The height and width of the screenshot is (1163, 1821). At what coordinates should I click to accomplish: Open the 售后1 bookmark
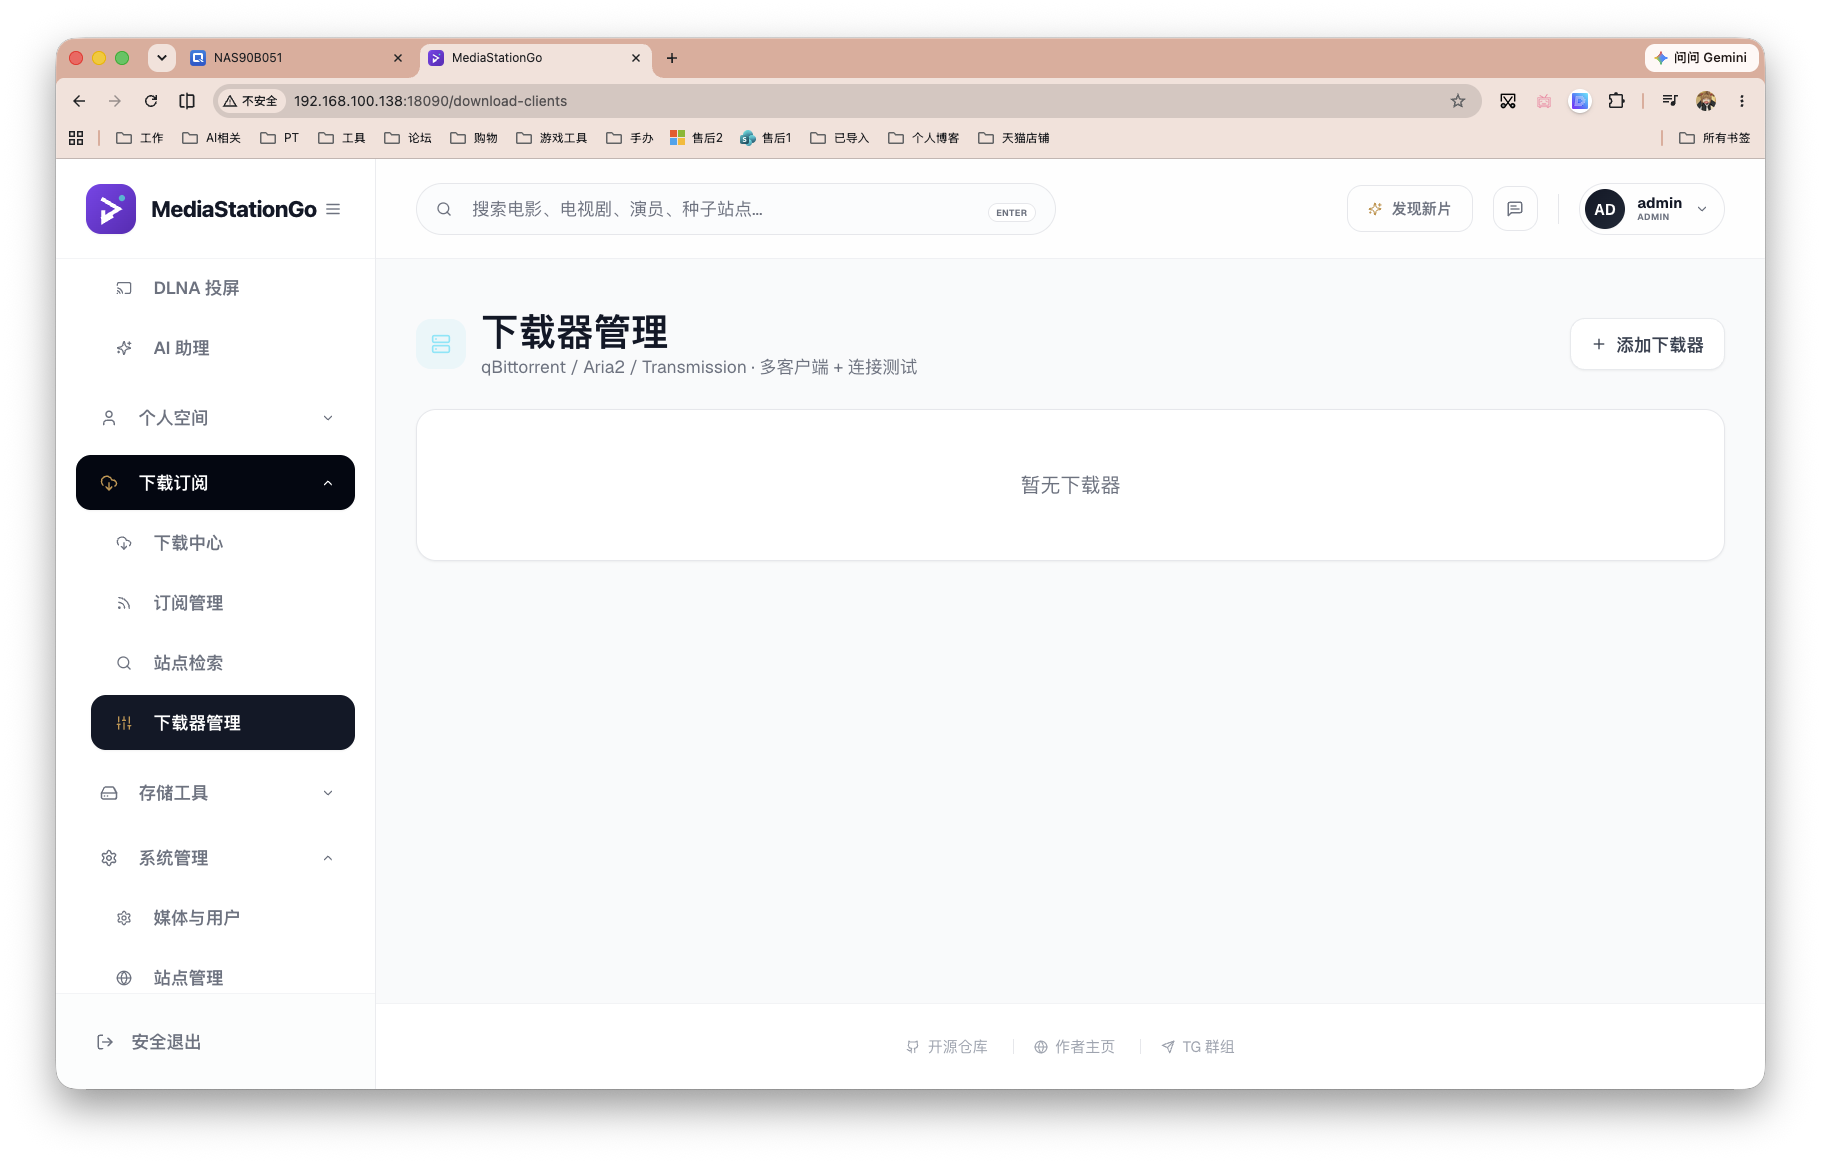click(x=766, y=138)
